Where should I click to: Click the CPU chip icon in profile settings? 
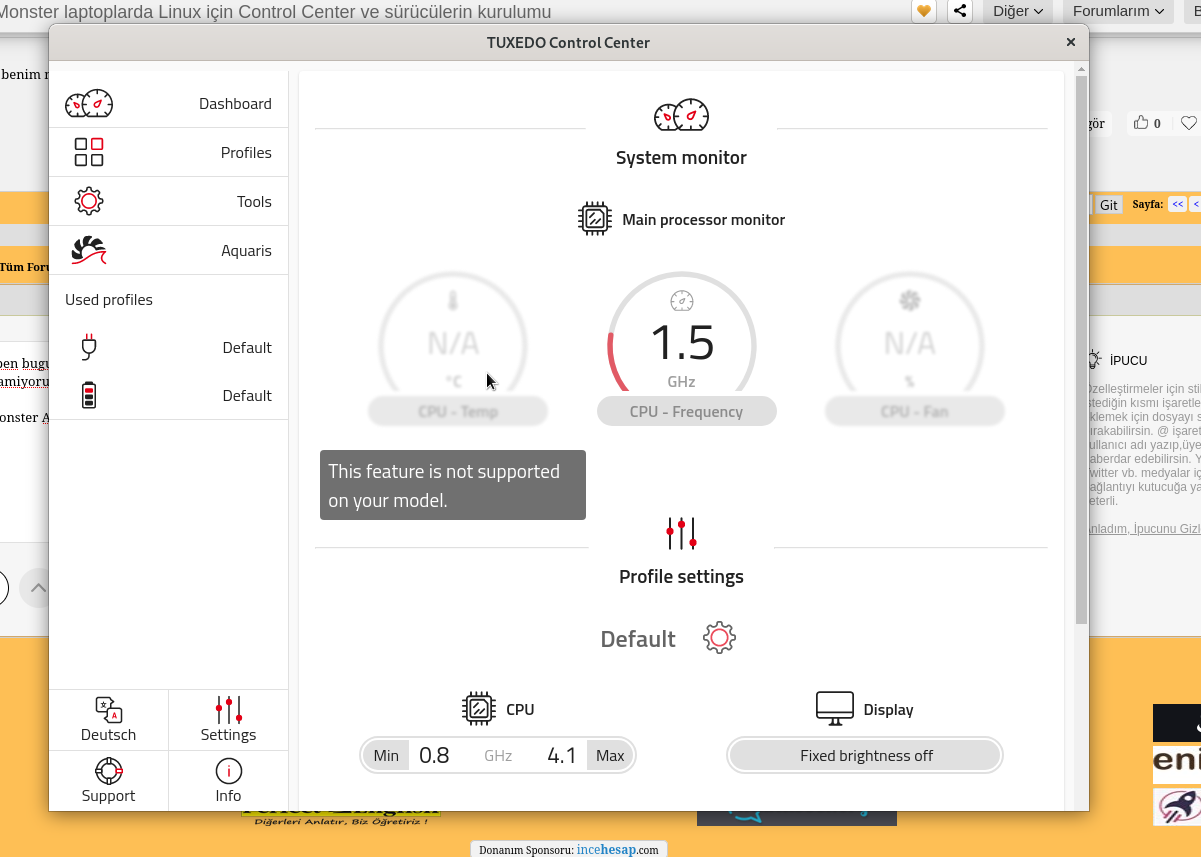point(479,709)
